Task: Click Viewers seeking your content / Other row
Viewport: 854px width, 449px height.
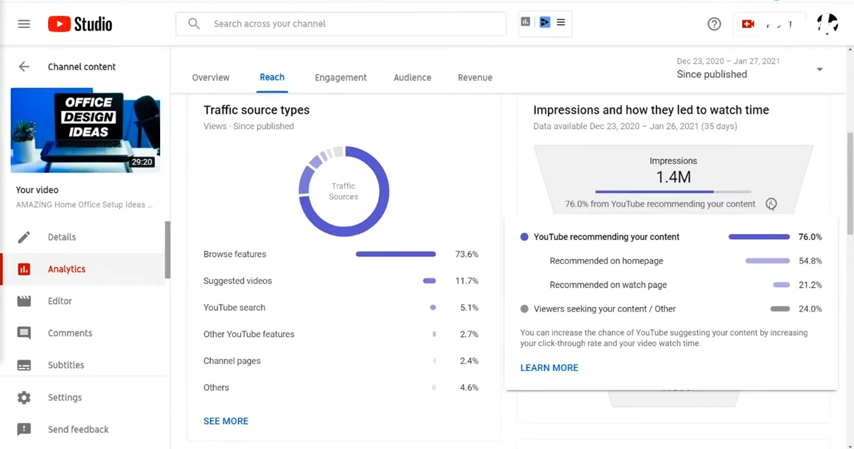Action: pos(671,309)
